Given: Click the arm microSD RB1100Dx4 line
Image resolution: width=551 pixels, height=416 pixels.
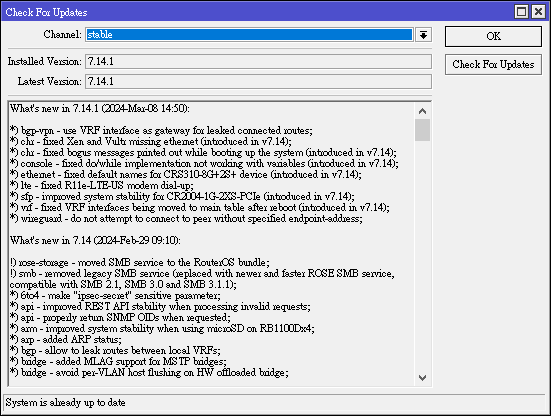Looking at the screenshot, I should coord(162,329).
